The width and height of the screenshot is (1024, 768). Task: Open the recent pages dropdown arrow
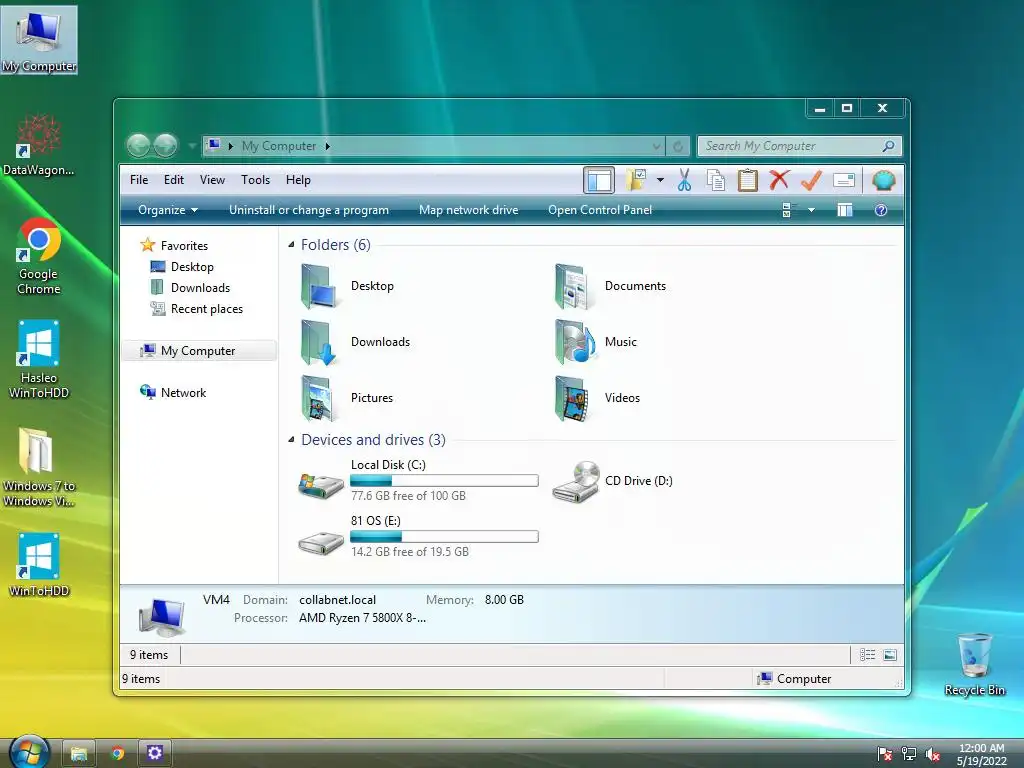pyautogui.click(x=192, y=146)
